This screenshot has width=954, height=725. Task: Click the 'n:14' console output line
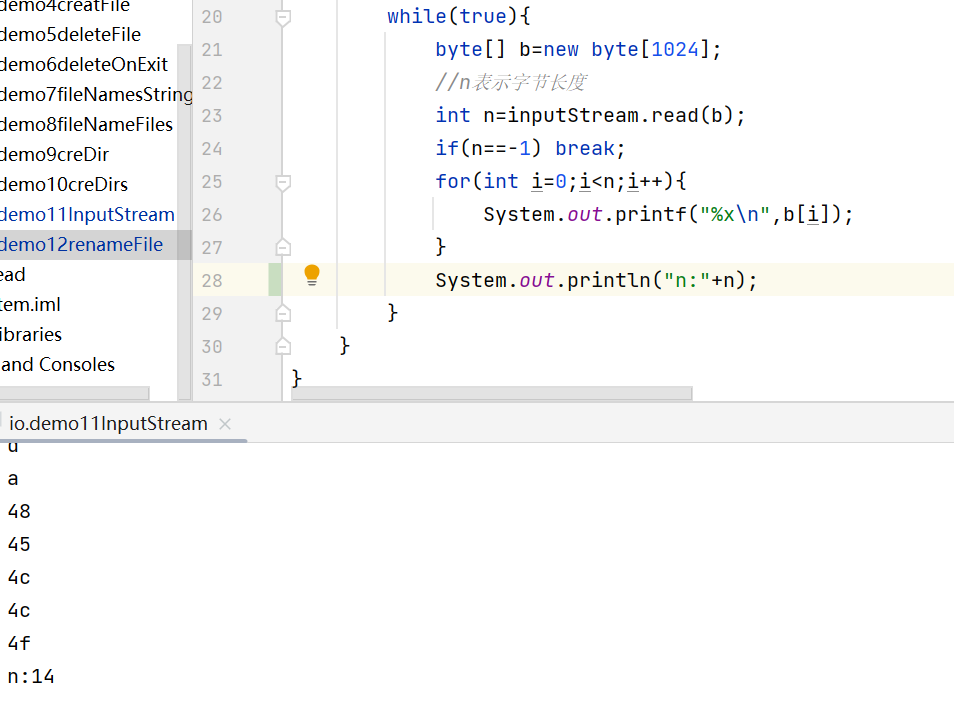pyautogui.click(x=31, y=676)
